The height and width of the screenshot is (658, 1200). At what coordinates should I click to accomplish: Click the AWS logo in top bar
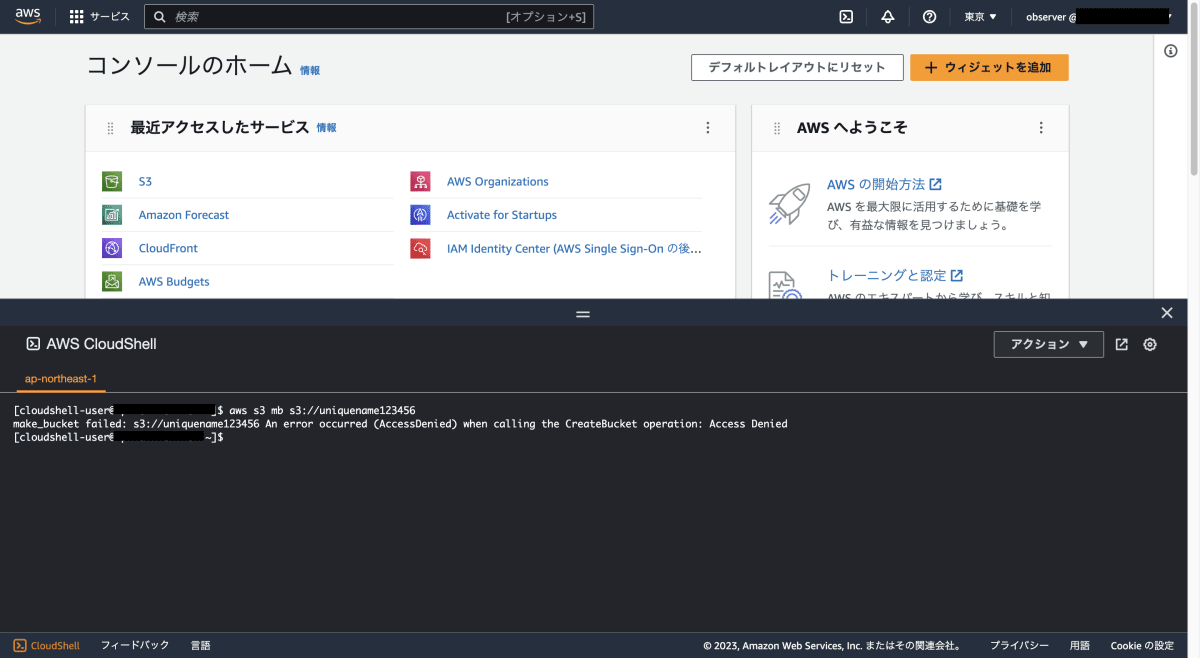[27, 16]
